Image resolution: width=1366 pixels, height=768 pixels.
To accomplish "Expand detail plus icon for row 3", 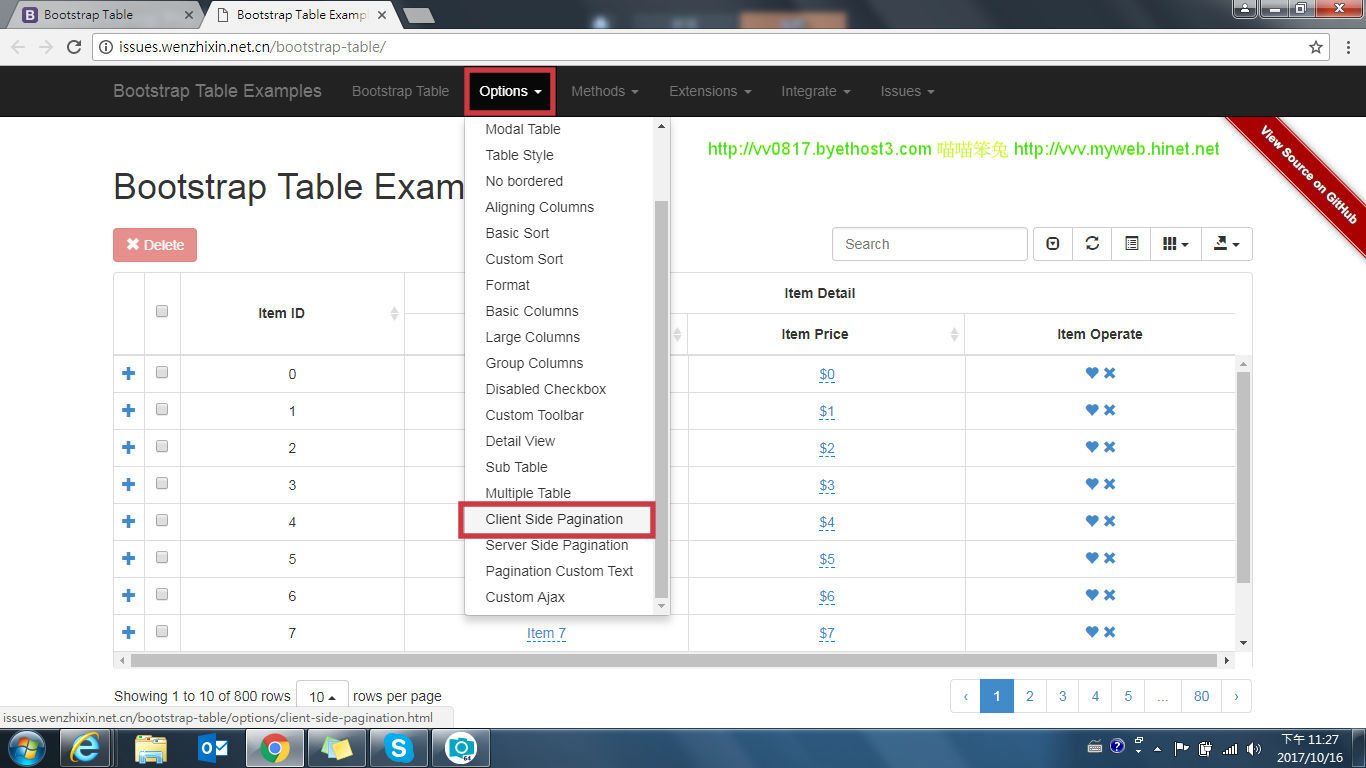I will point(128,485).
